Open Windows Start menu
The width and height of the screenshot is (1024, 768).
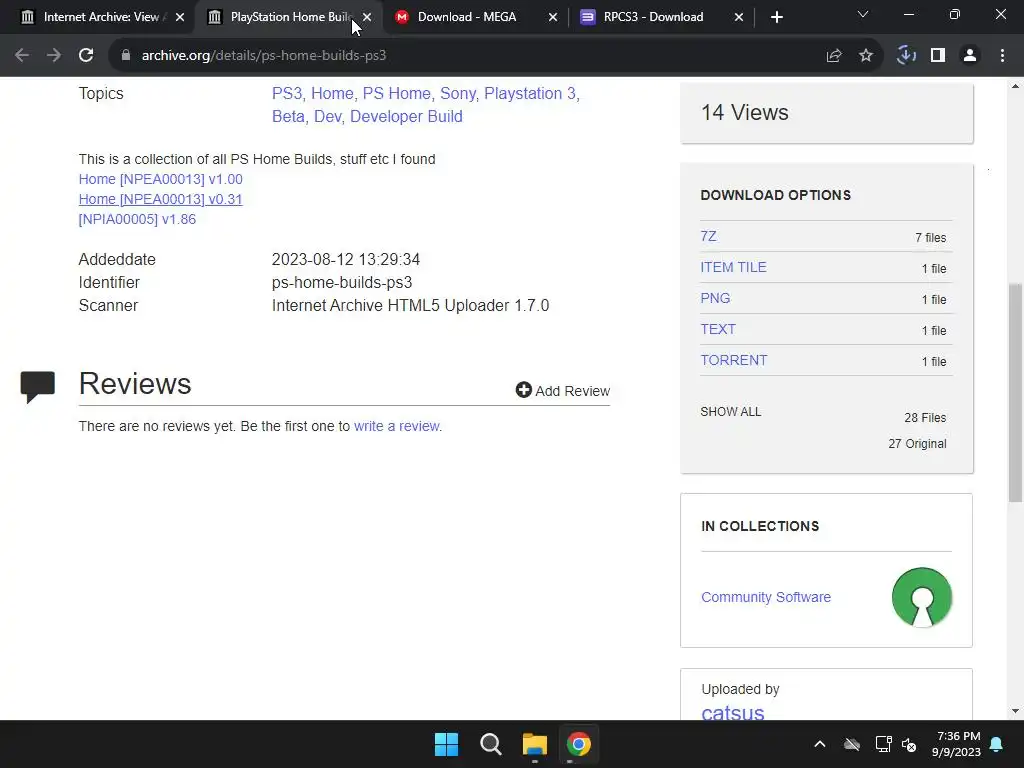[x=447, y=744]
